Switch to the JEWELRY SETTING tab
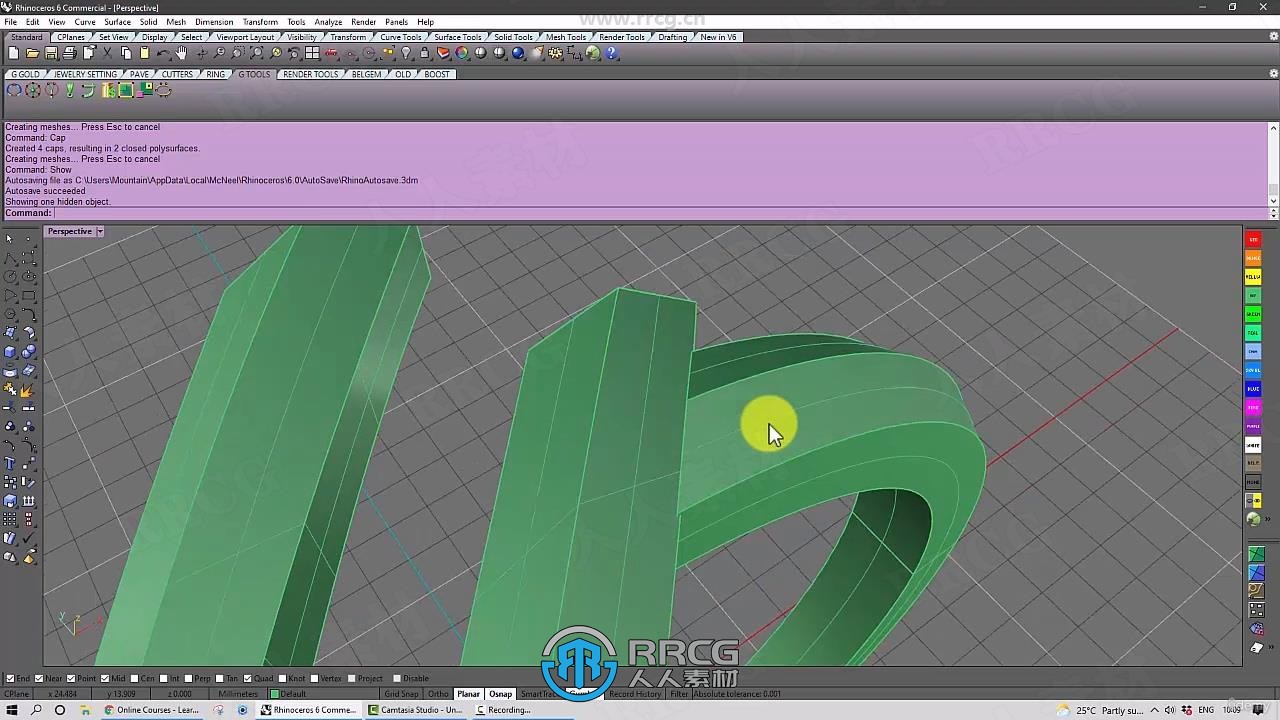The height and width of the screenshot is (720, 1280). (x=85, y=74)
